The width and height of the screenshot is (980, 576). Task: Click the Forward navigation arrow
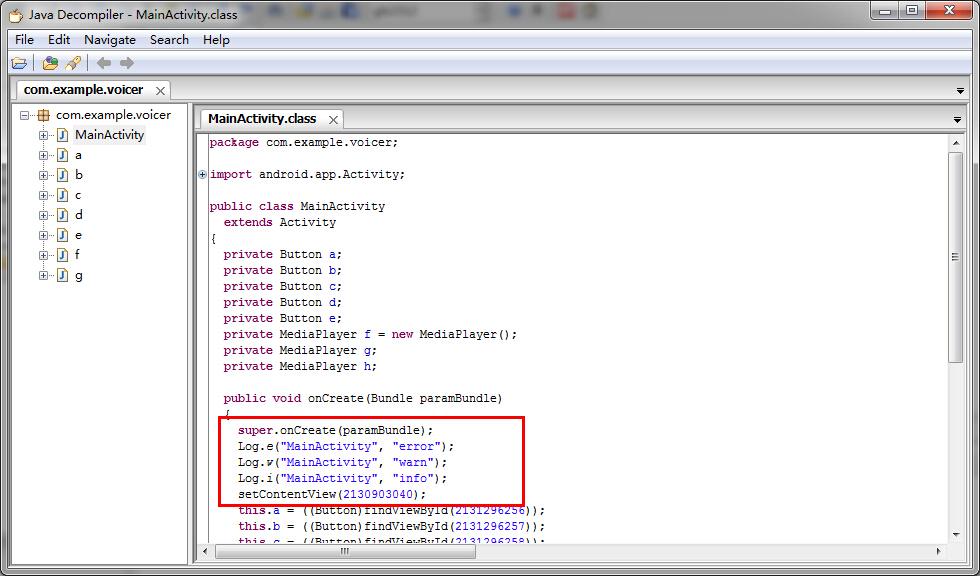[x=127, y=63]
